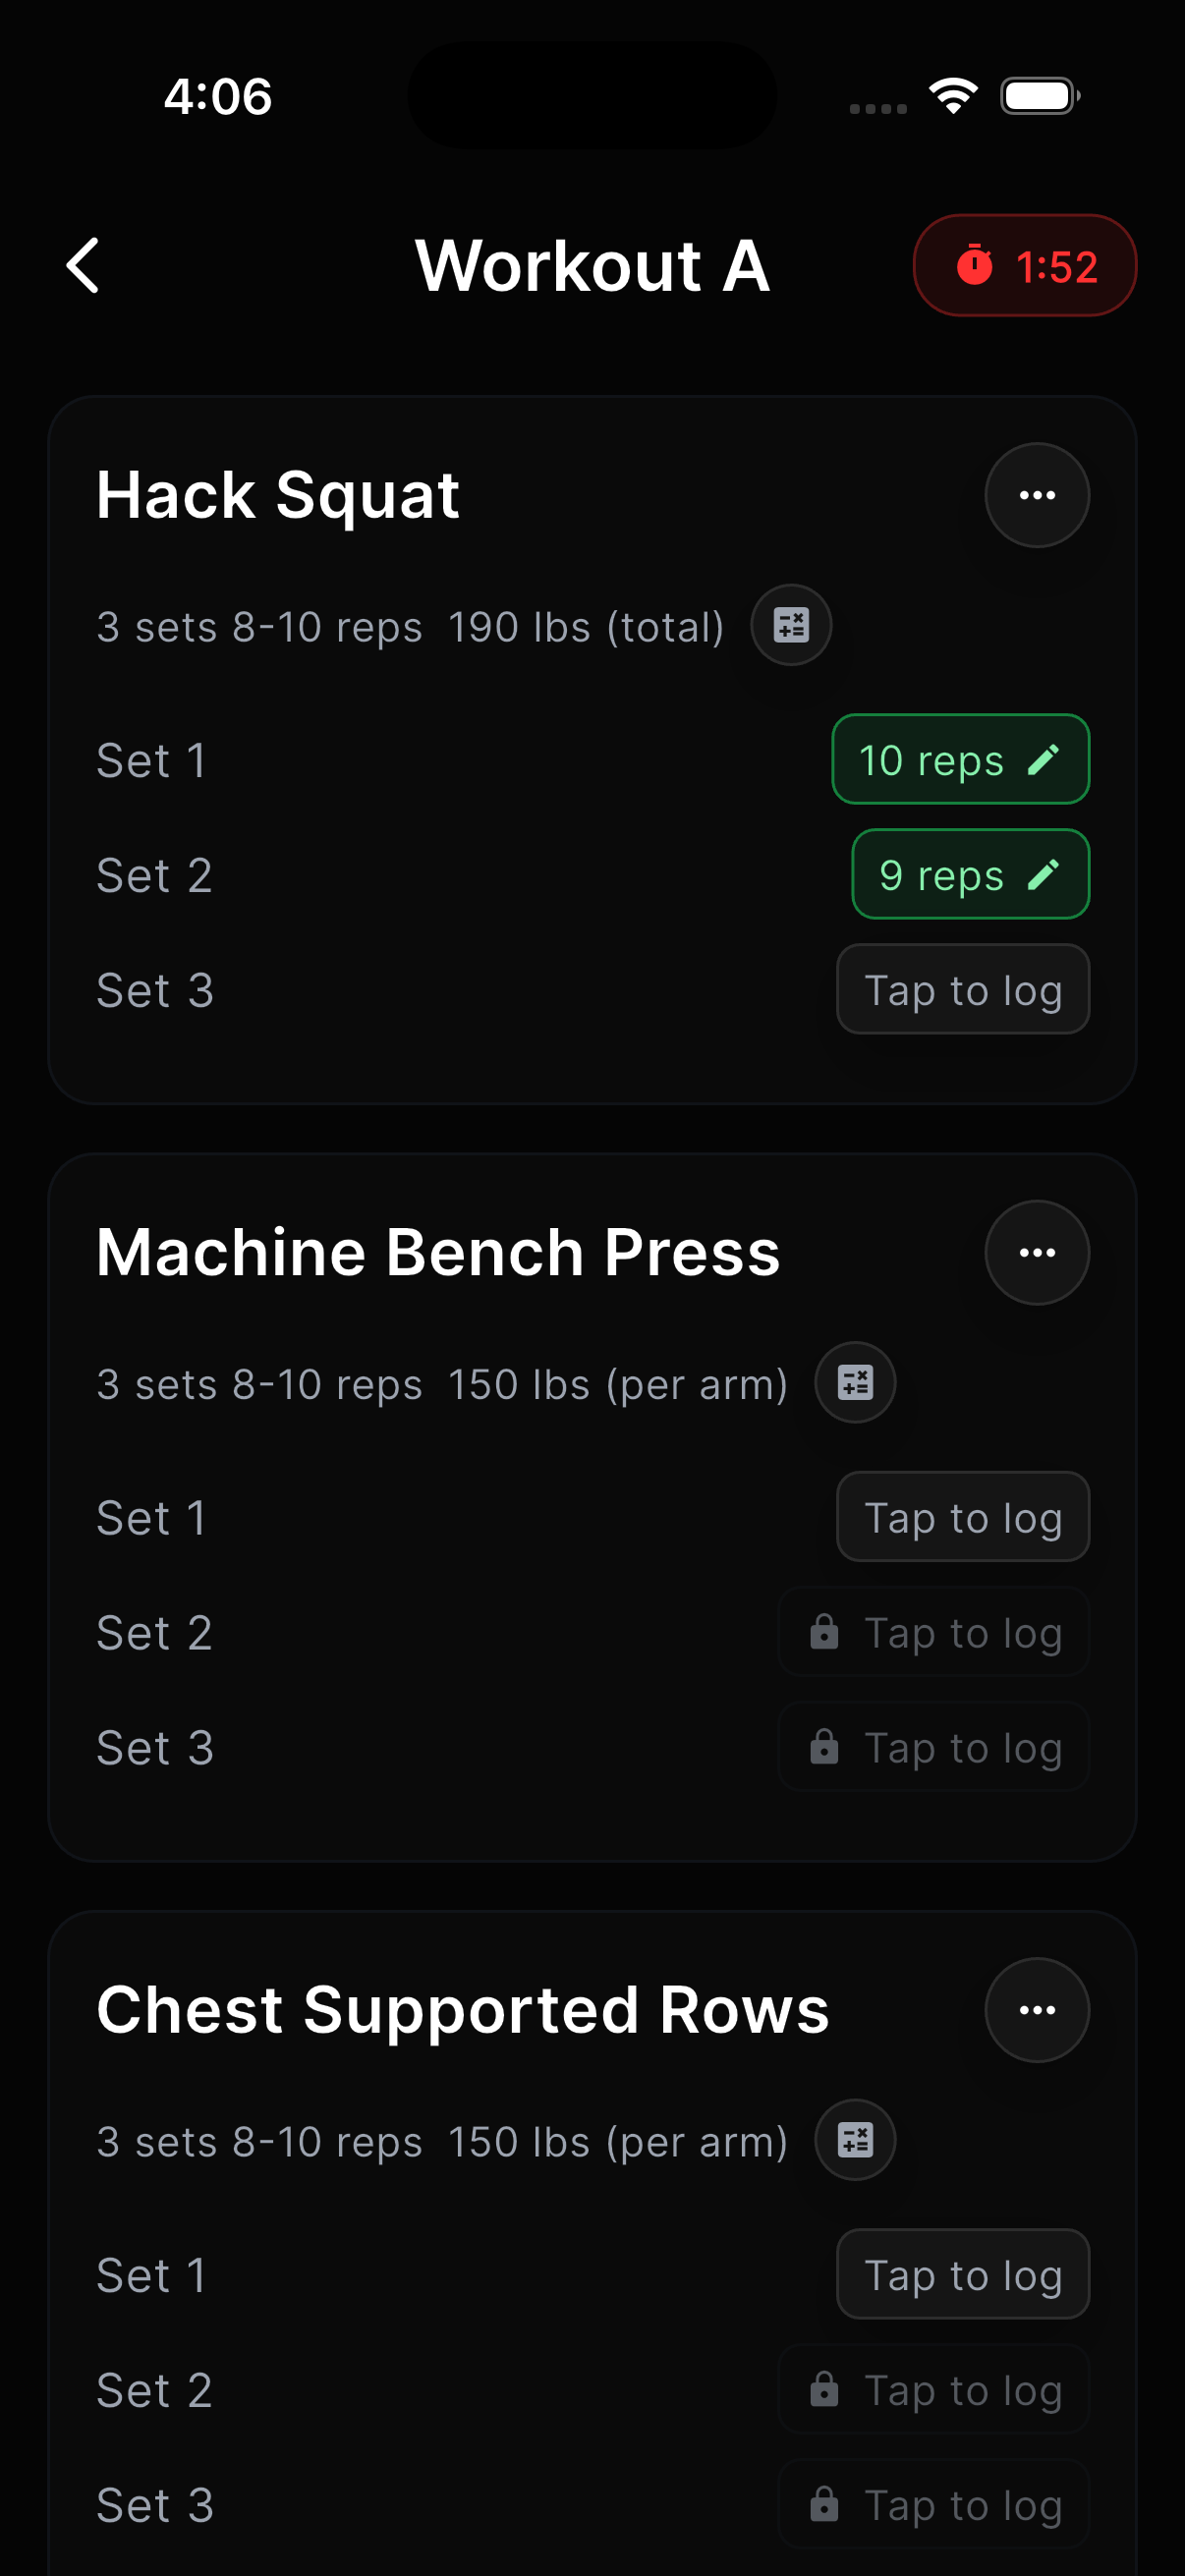Screen dimensions: 1185x2576
Task: Open Hack Squat more options menu
Action: (x=1036, y=495)
